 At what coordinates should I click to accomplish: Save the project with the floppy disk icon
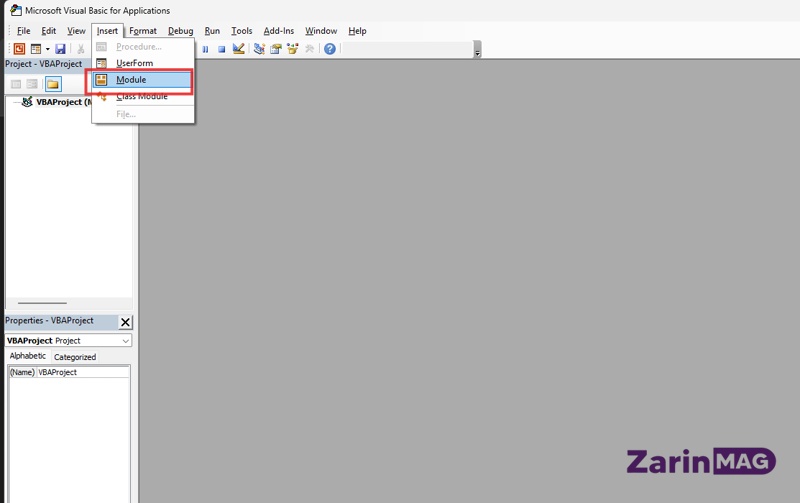pyautogui.click(x=60, y=49)
